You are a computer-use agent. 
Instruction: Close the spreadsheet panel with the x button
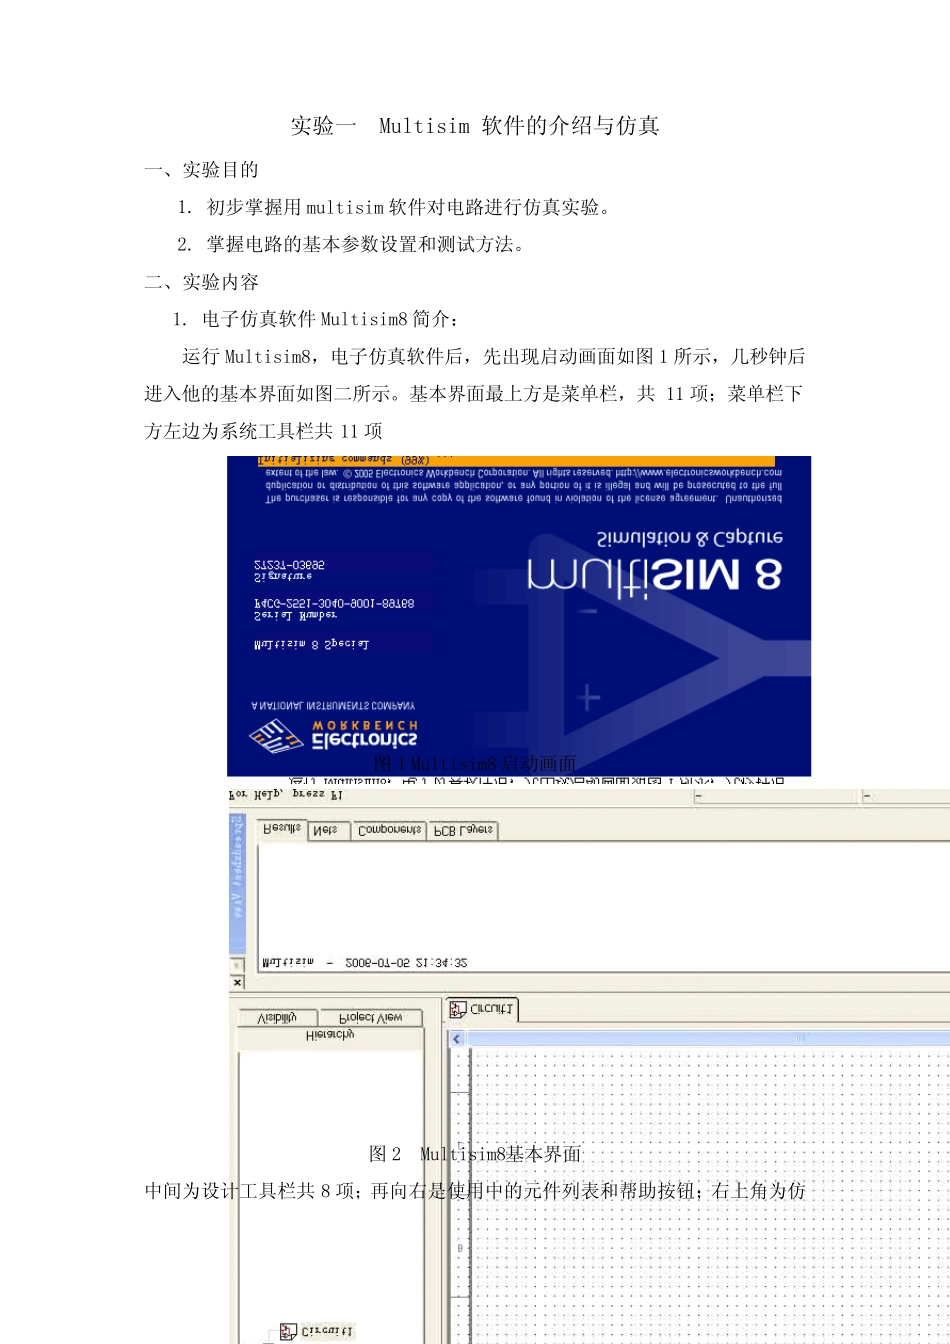pyautogui.click(x=237, y=982)
